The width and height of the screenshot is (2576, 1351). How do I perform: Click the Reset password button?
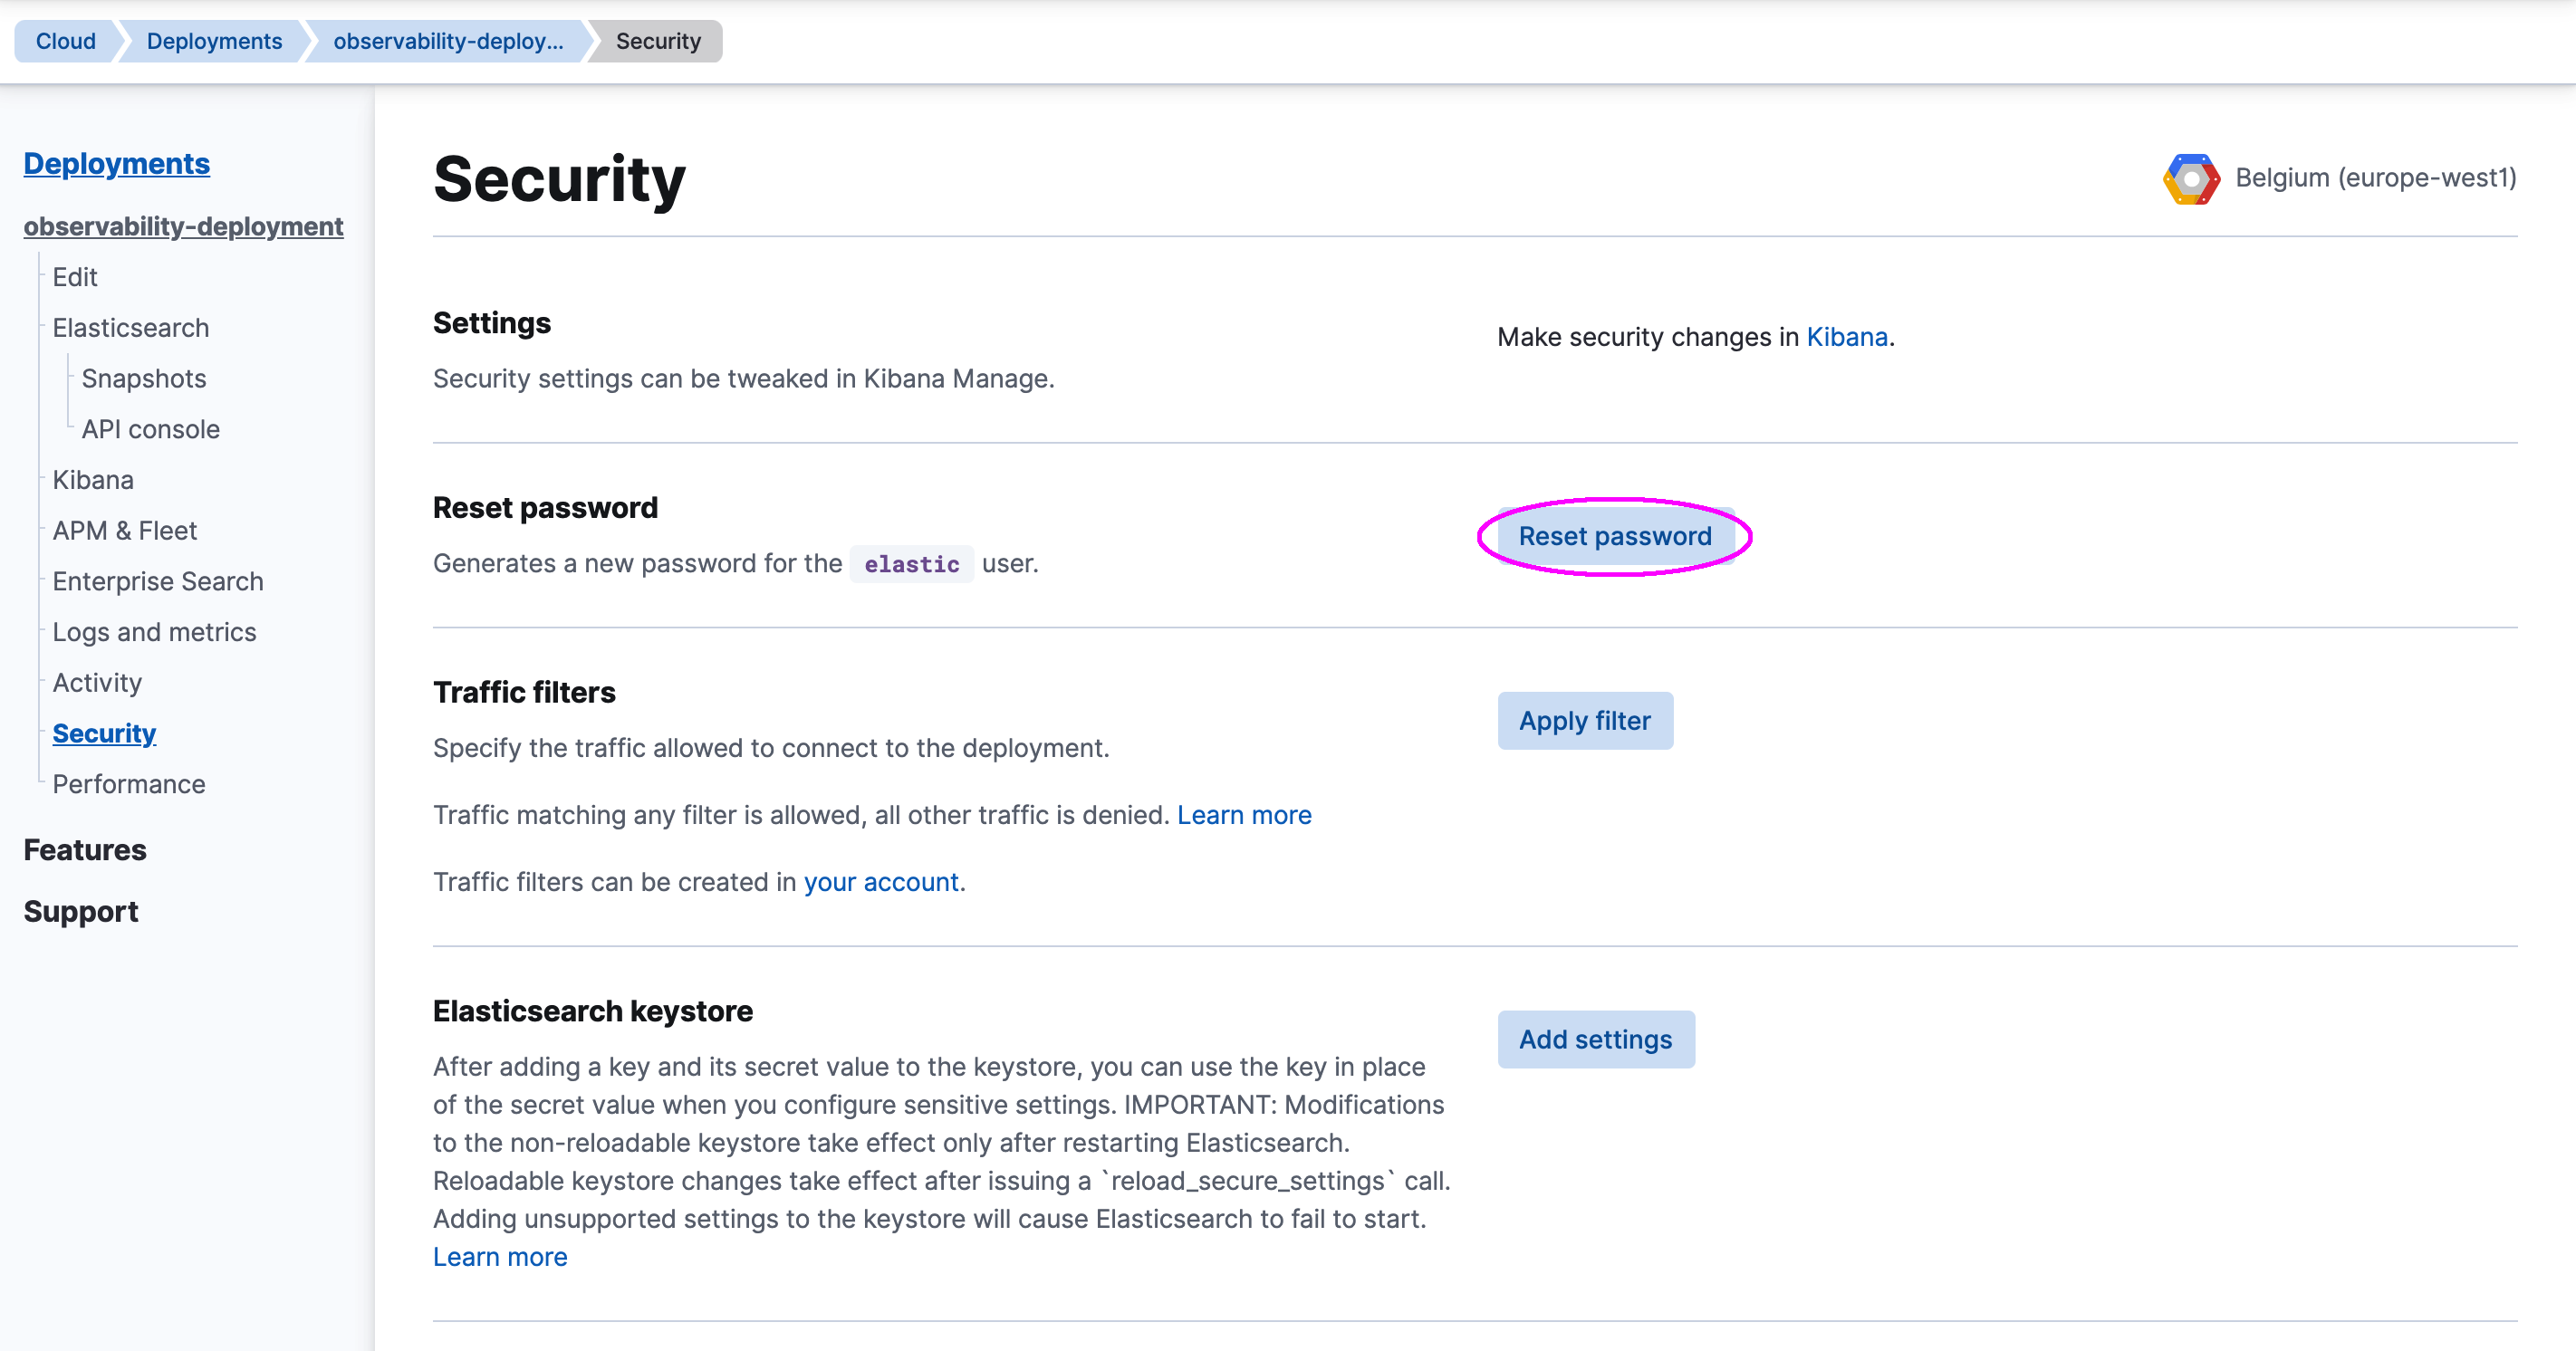pyautogui.click(x=1614, y=536)
